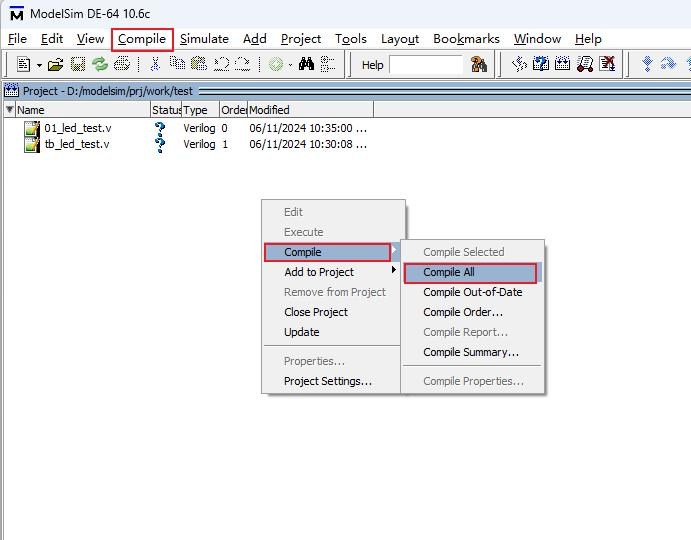Click the Order column header
The height and width of the screenshot is (540, 691).
pos(234,109)
